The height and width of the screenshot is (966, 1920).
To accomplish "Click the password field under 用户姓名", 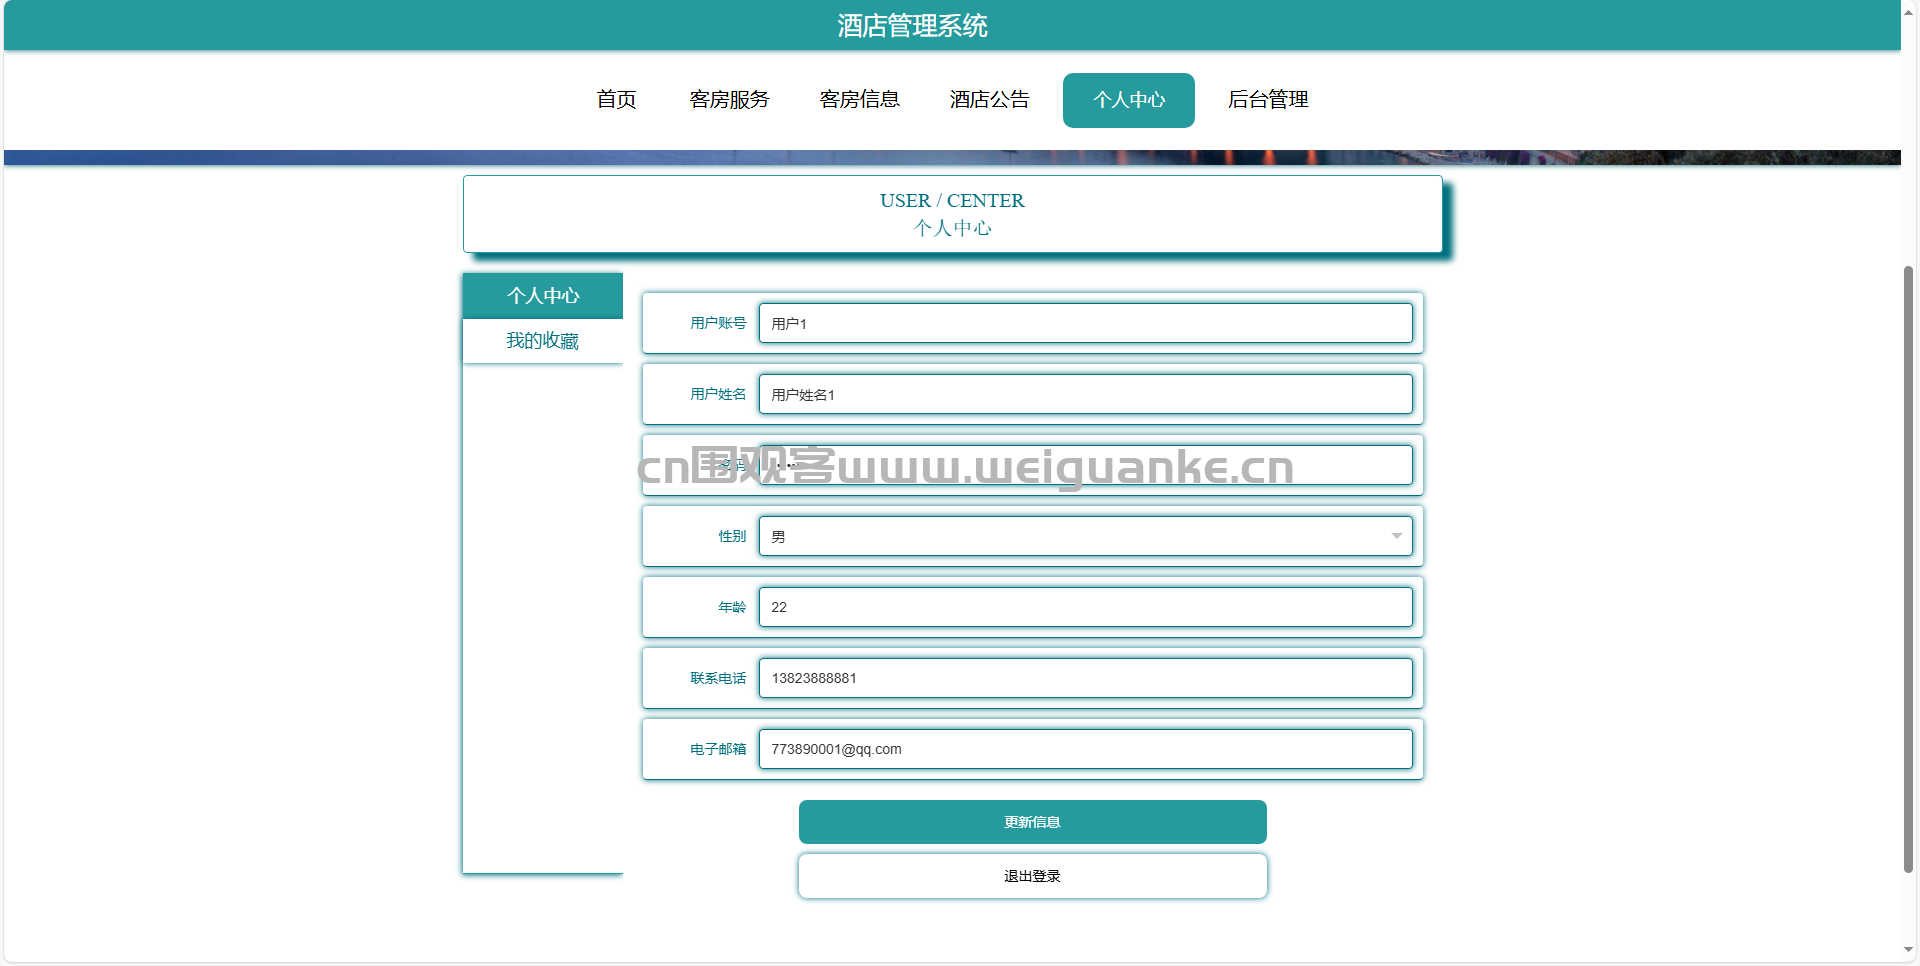I will (1085, 465).
